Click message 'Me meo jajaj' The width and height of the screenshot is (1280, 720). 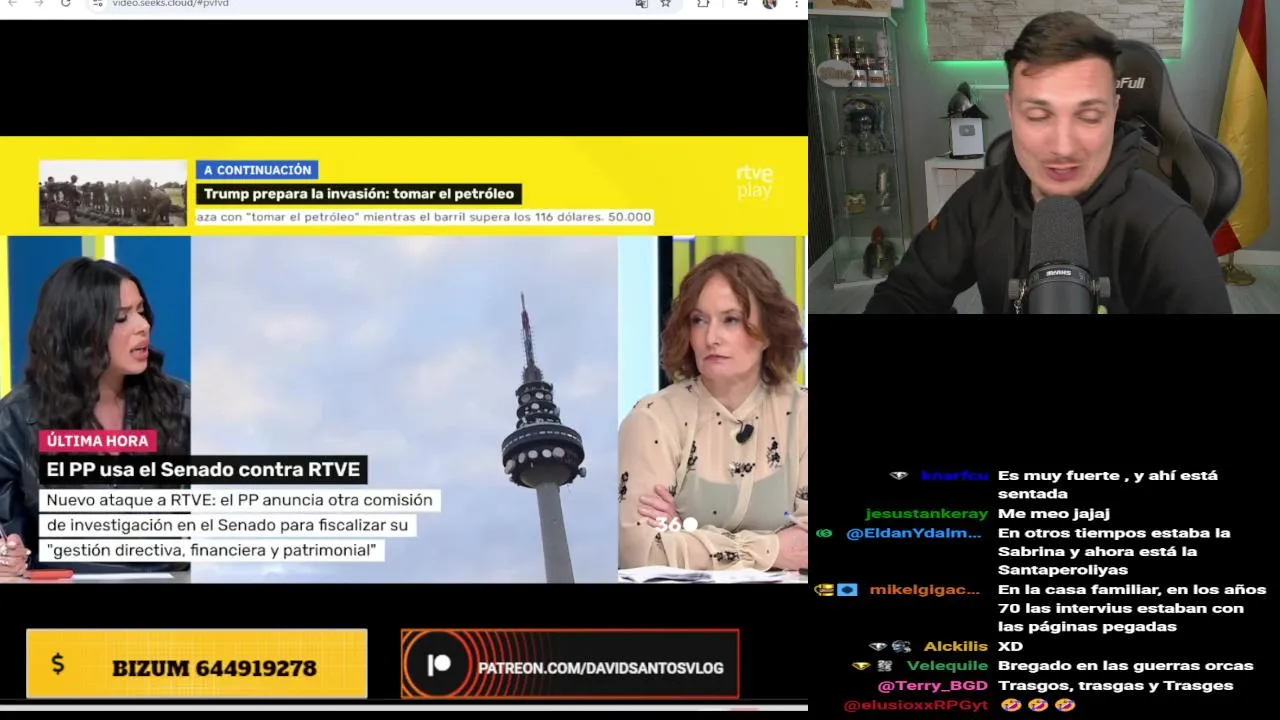point(1054,514)
